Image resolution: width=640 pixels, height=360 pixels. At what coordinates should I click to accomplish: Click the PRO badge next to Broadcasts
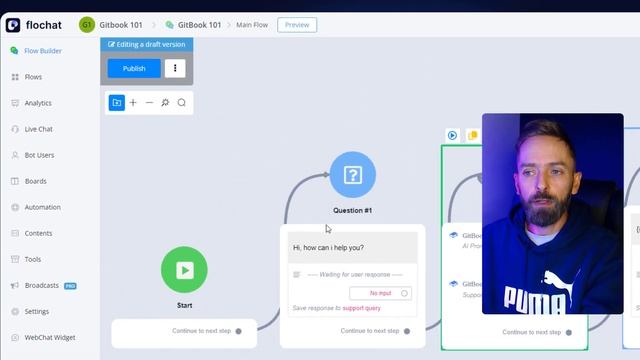point(70,286)
